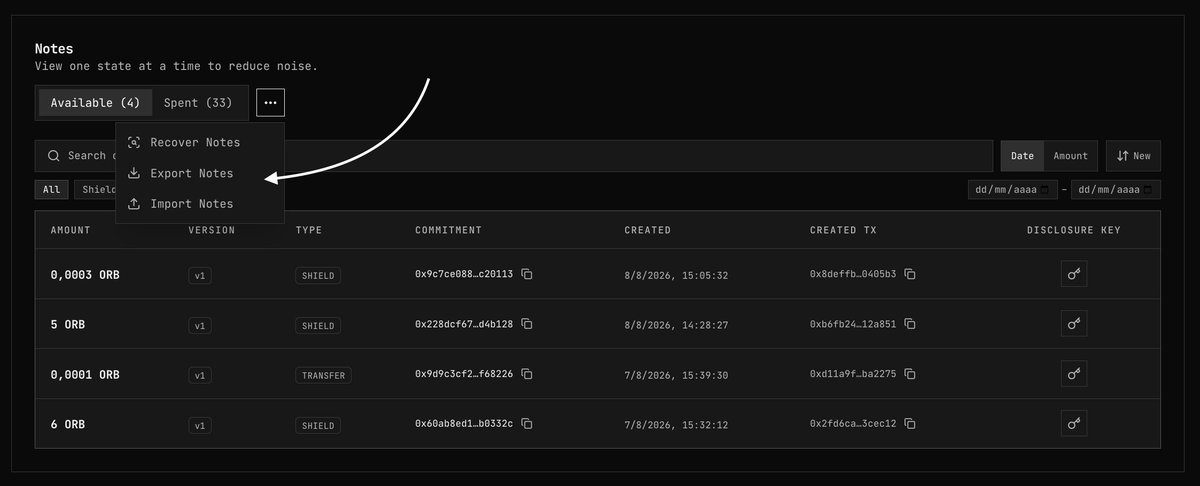The image size is (1200, 486).
Task: Copy created tx 0xb6fb24…12a851
Action: [910, 324]
